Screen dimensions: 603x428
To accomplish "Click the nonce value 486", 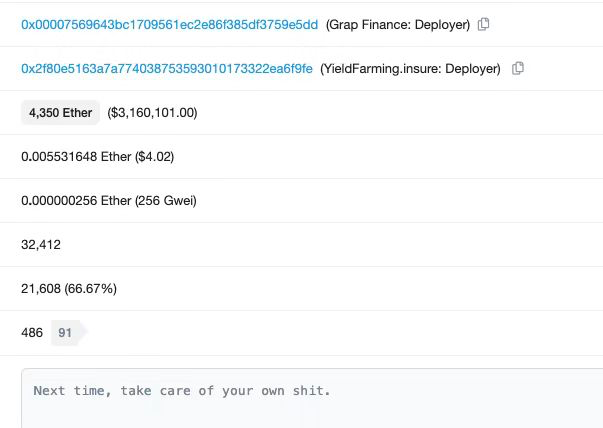I will tap(32, 332).
